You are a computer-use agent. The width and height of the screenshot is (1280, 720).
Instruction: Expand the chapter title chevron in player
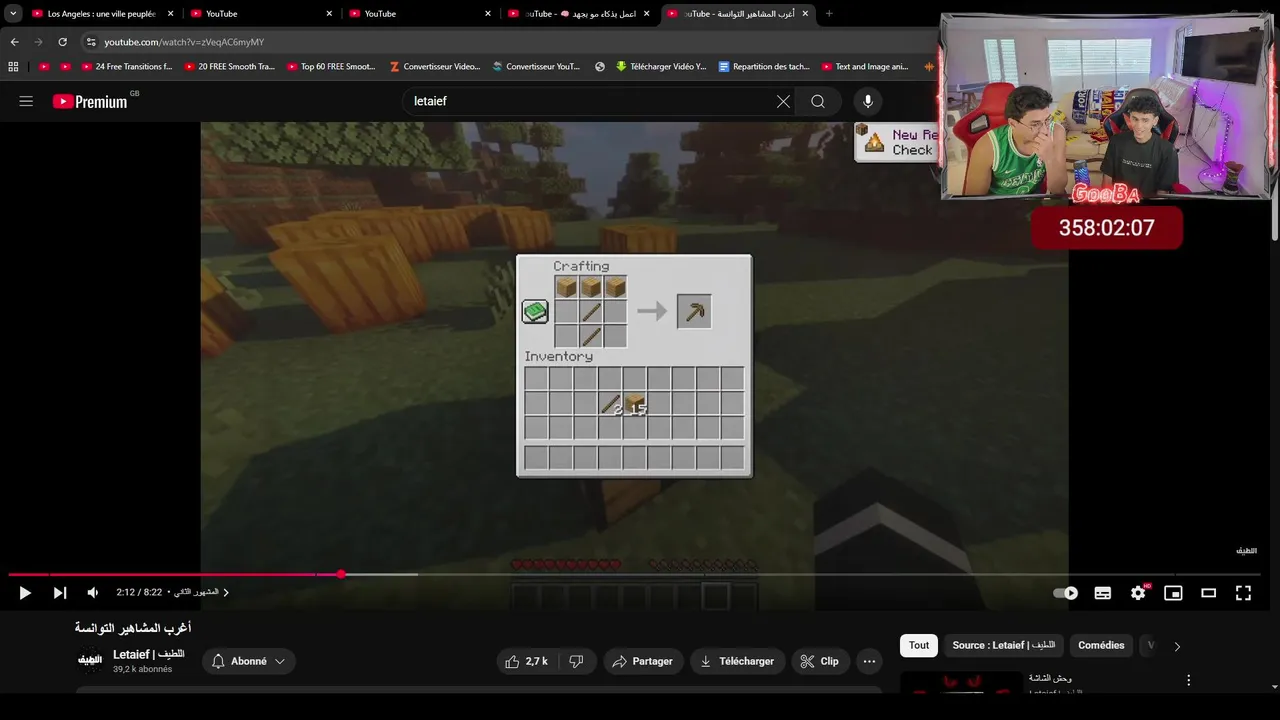[226, 593]
